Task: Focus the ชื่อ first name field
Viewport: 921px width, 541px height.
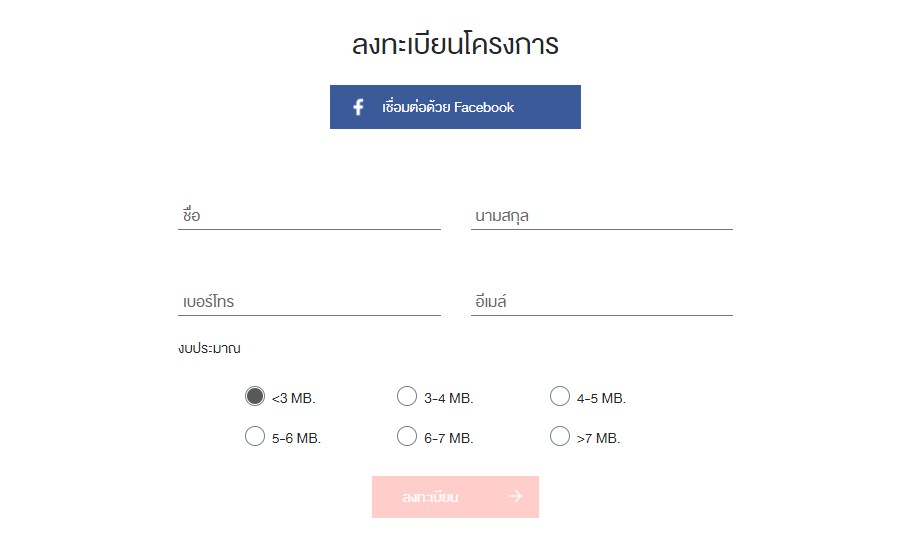Action: (310, 216)
